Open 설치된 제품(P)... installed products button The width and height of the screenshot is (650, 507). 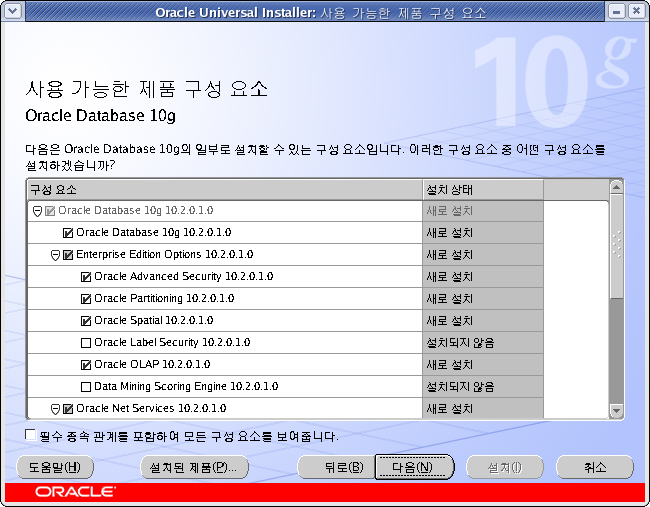[194, 468]
